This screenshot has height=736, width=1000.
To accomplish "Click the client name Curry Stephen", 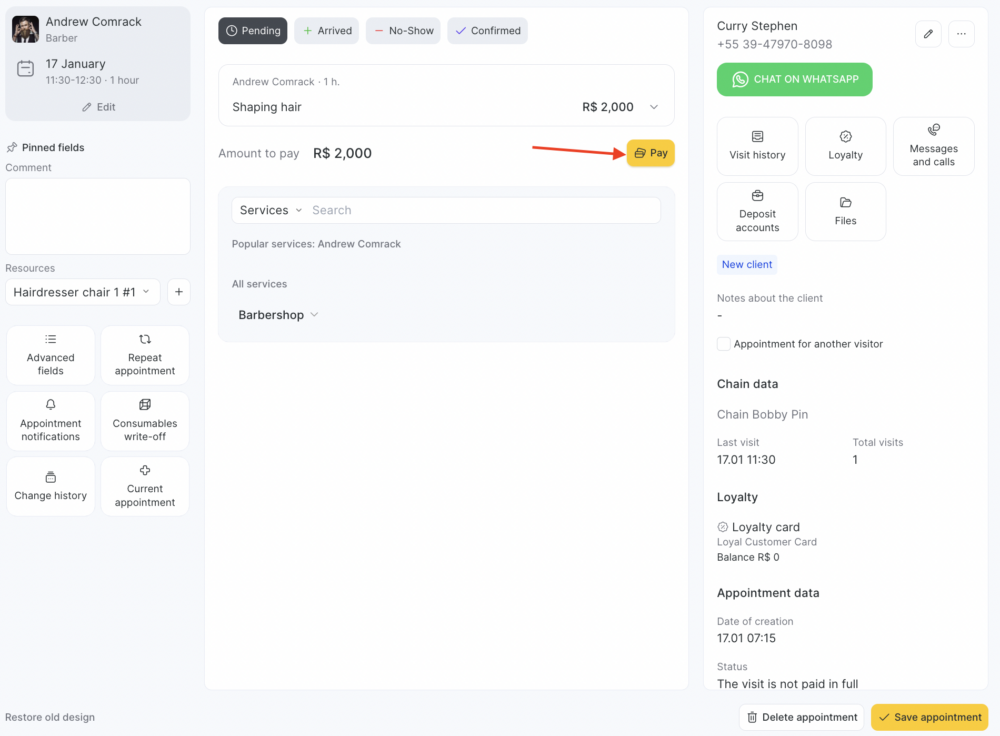I will point(757,26).
